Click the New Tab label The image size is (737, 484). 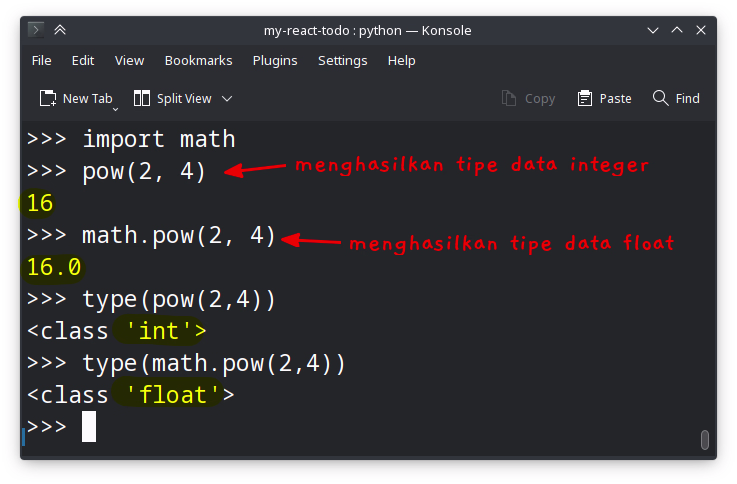87,99
